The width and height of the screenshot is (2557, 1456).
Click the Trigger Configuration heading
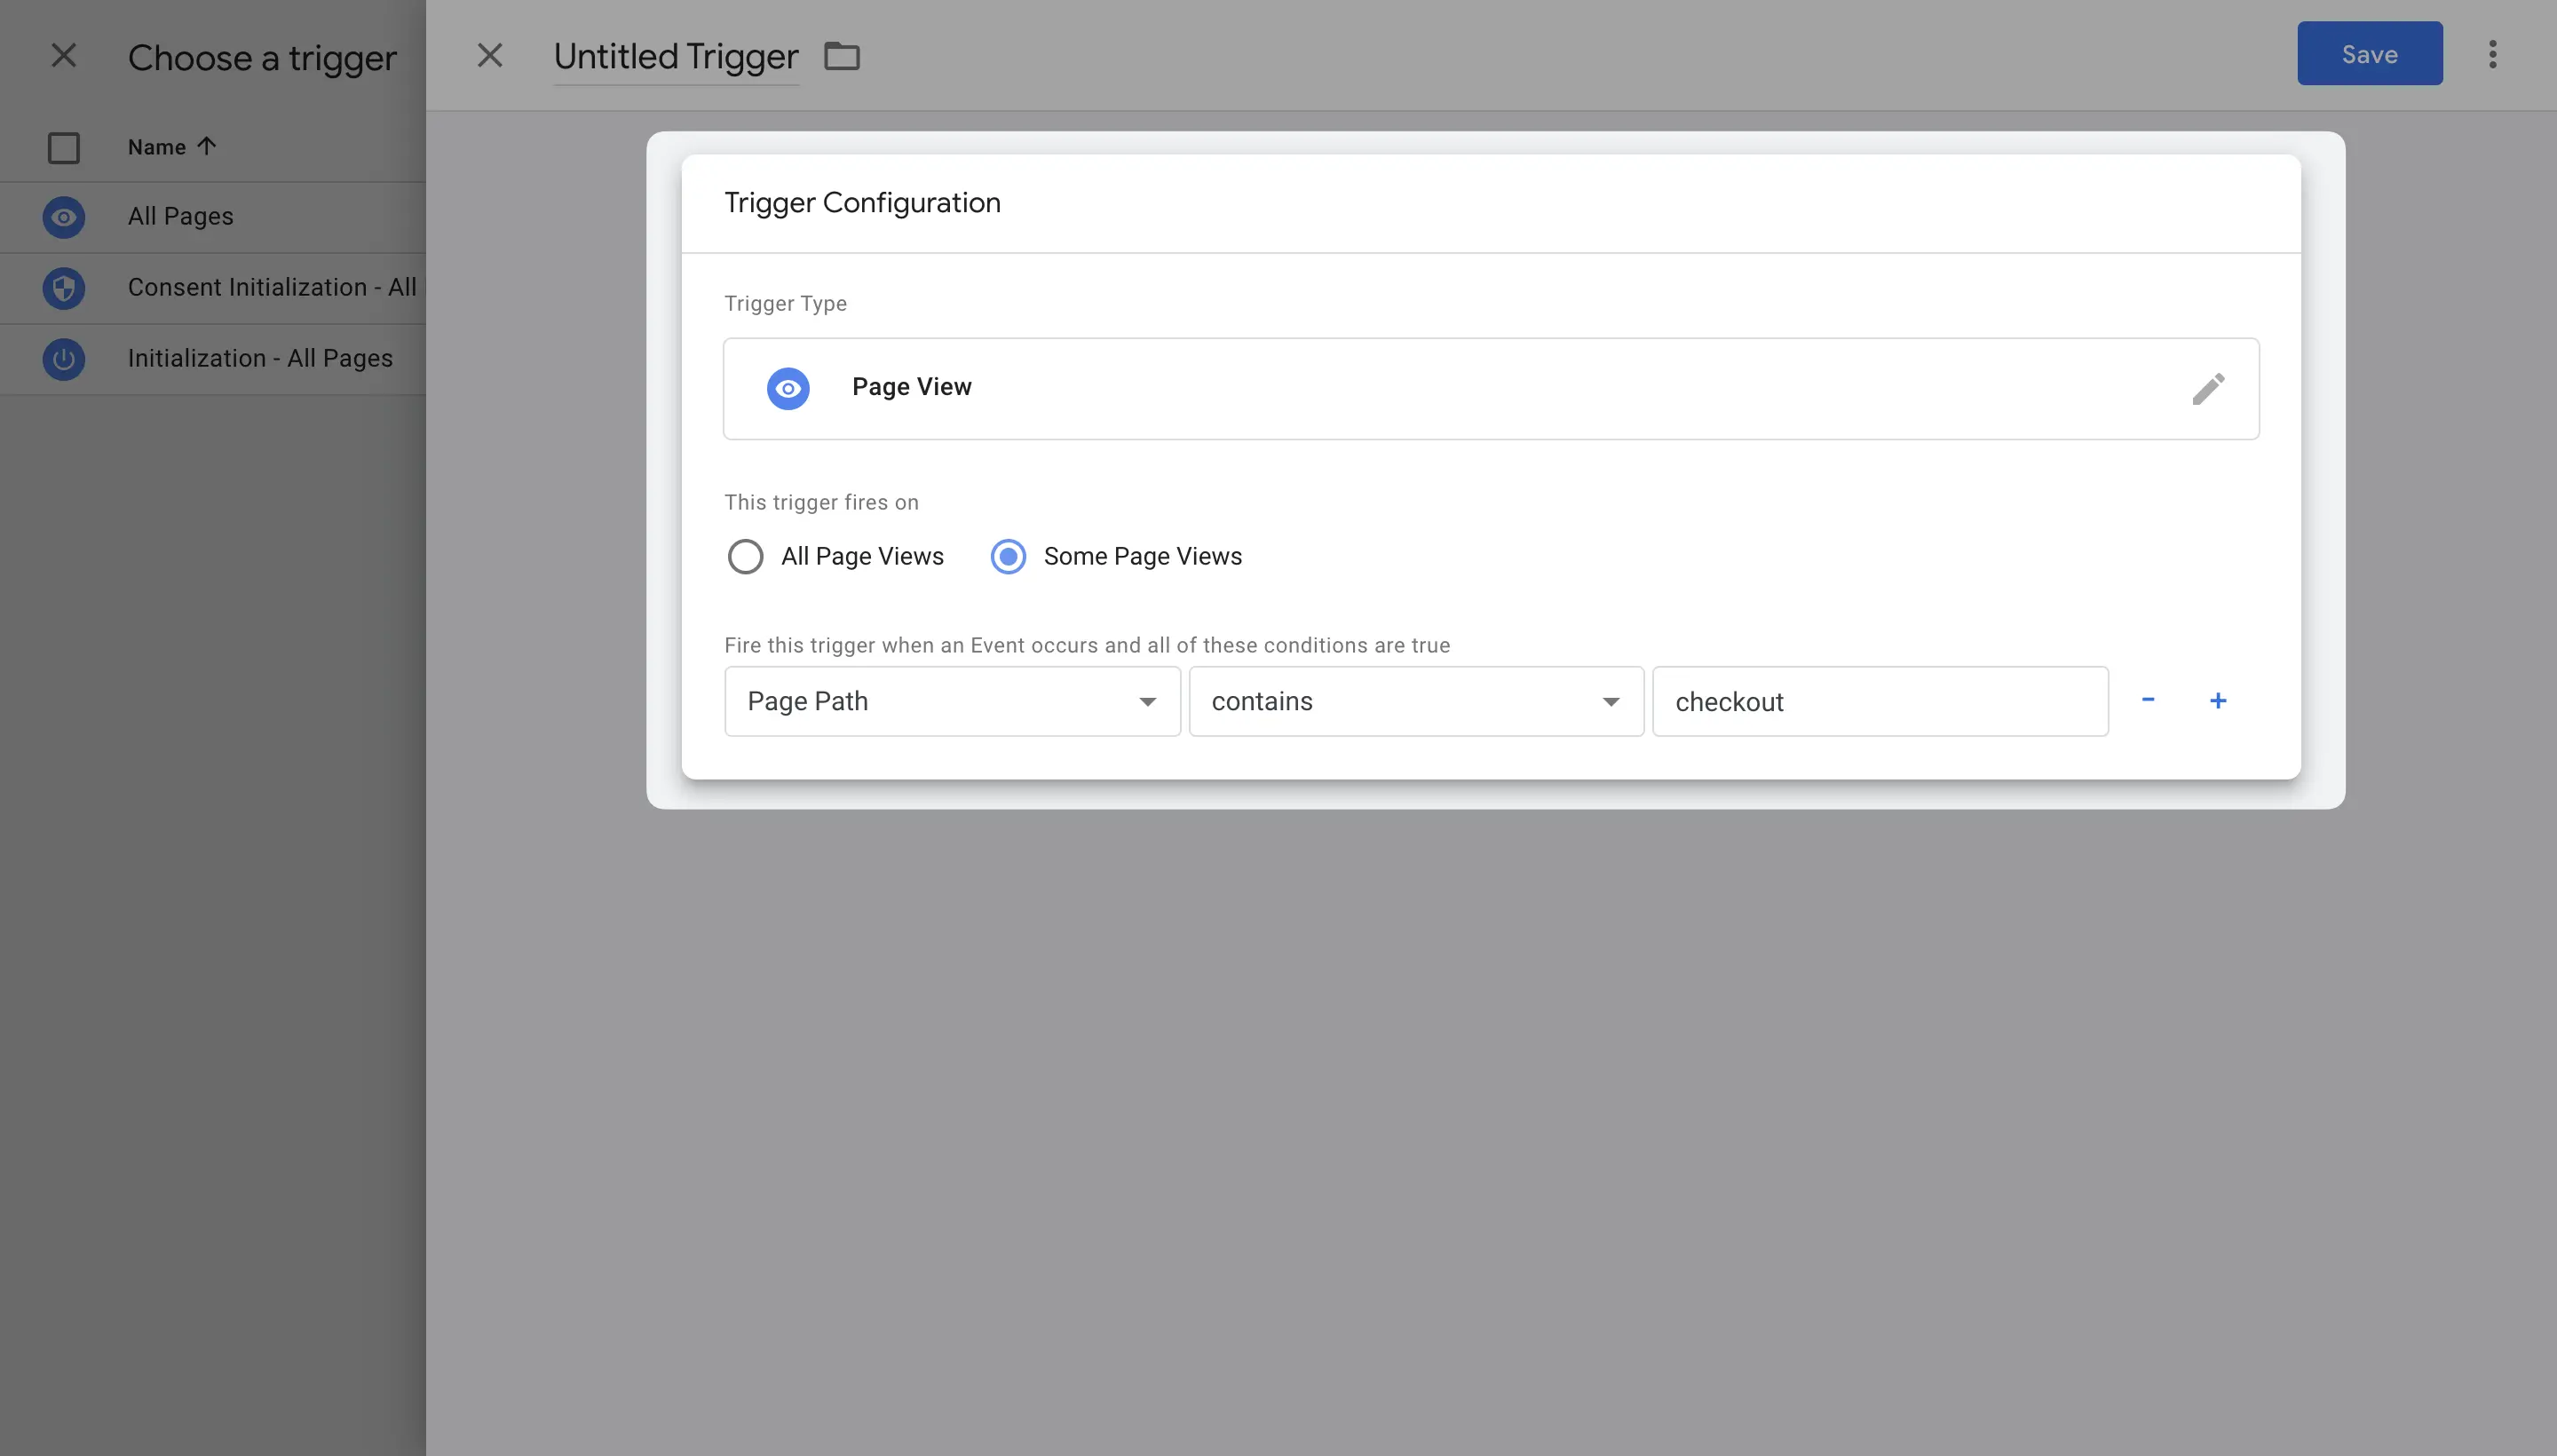862,203
